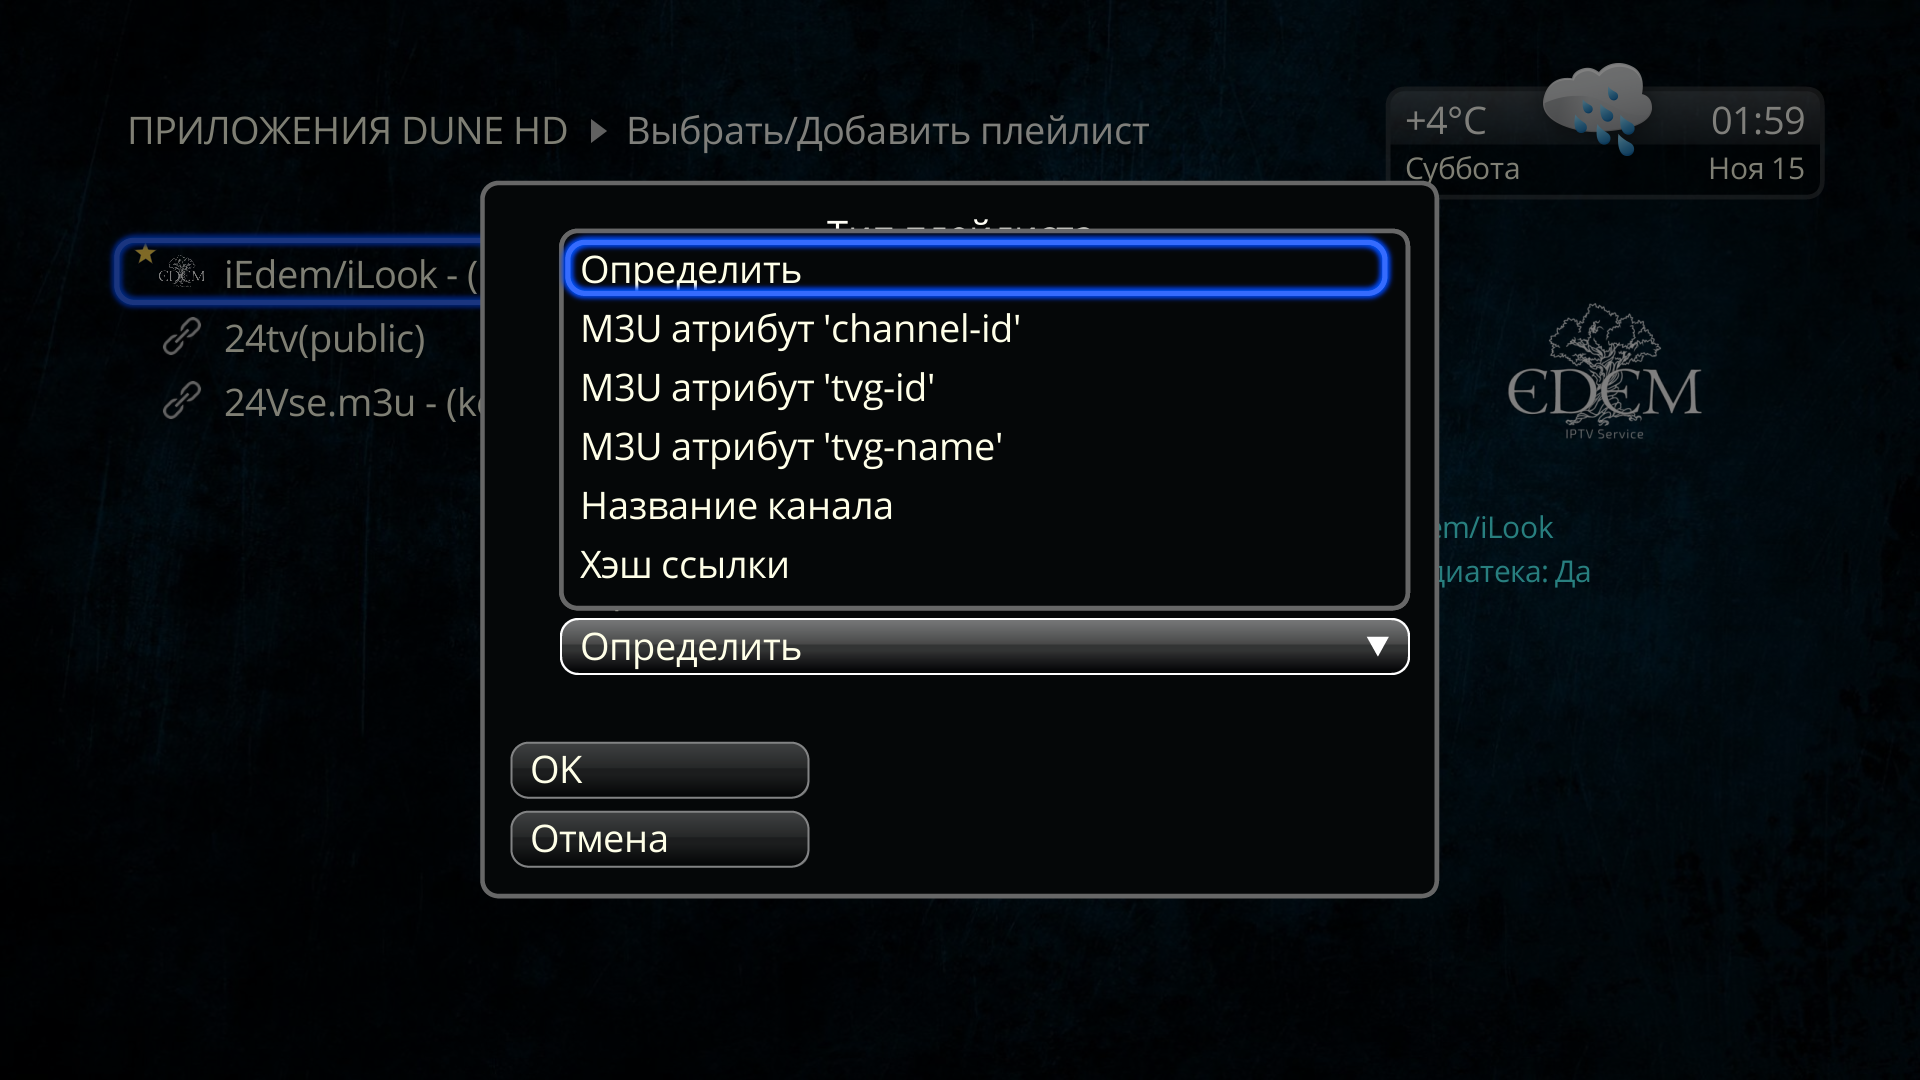Select the 'Определить' option in dropdown list
The width and height of the screenshot is (1920, 1080).
pos(976,269)
